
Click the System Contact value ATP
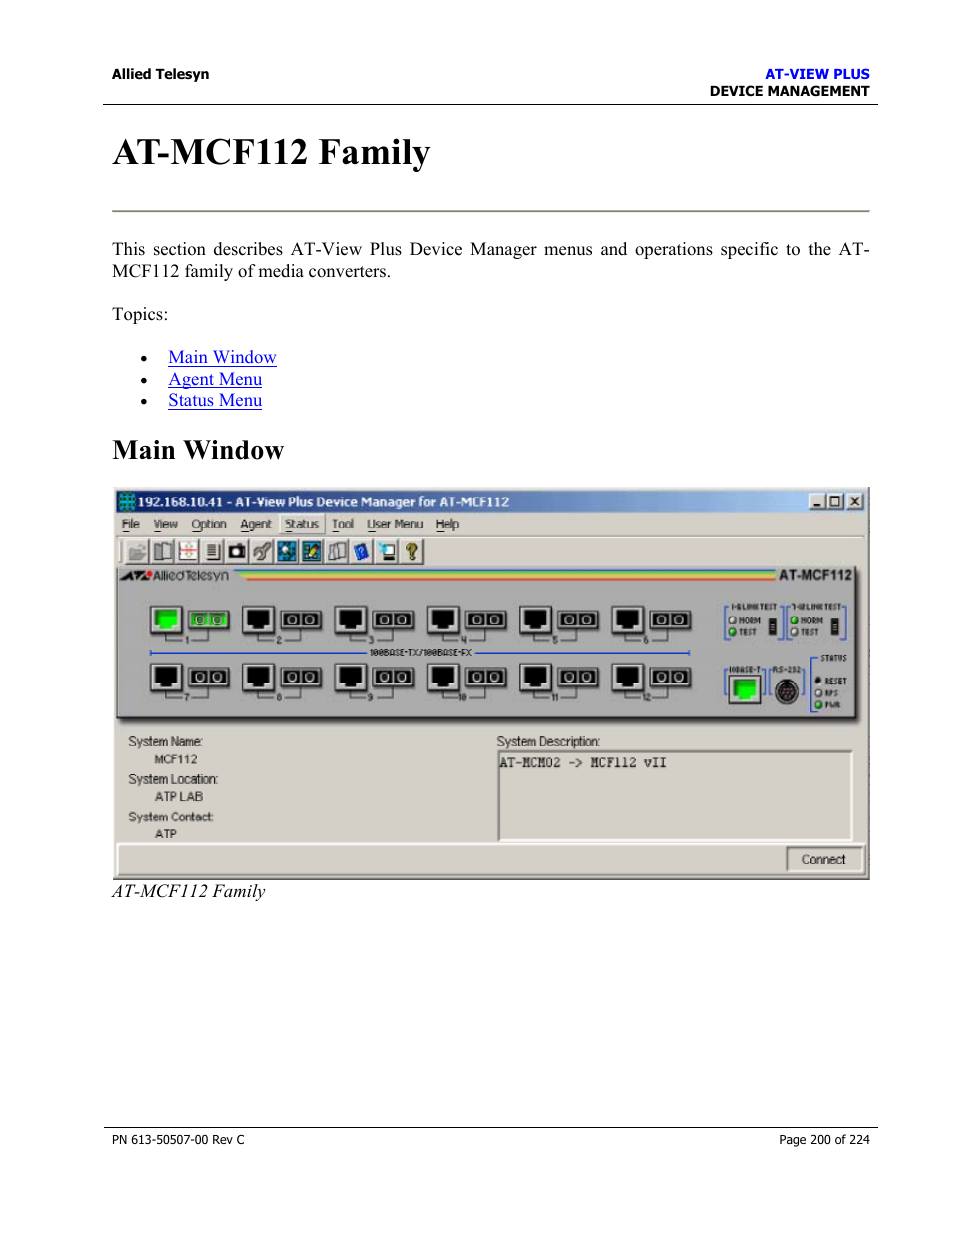(x=166, y=834)
